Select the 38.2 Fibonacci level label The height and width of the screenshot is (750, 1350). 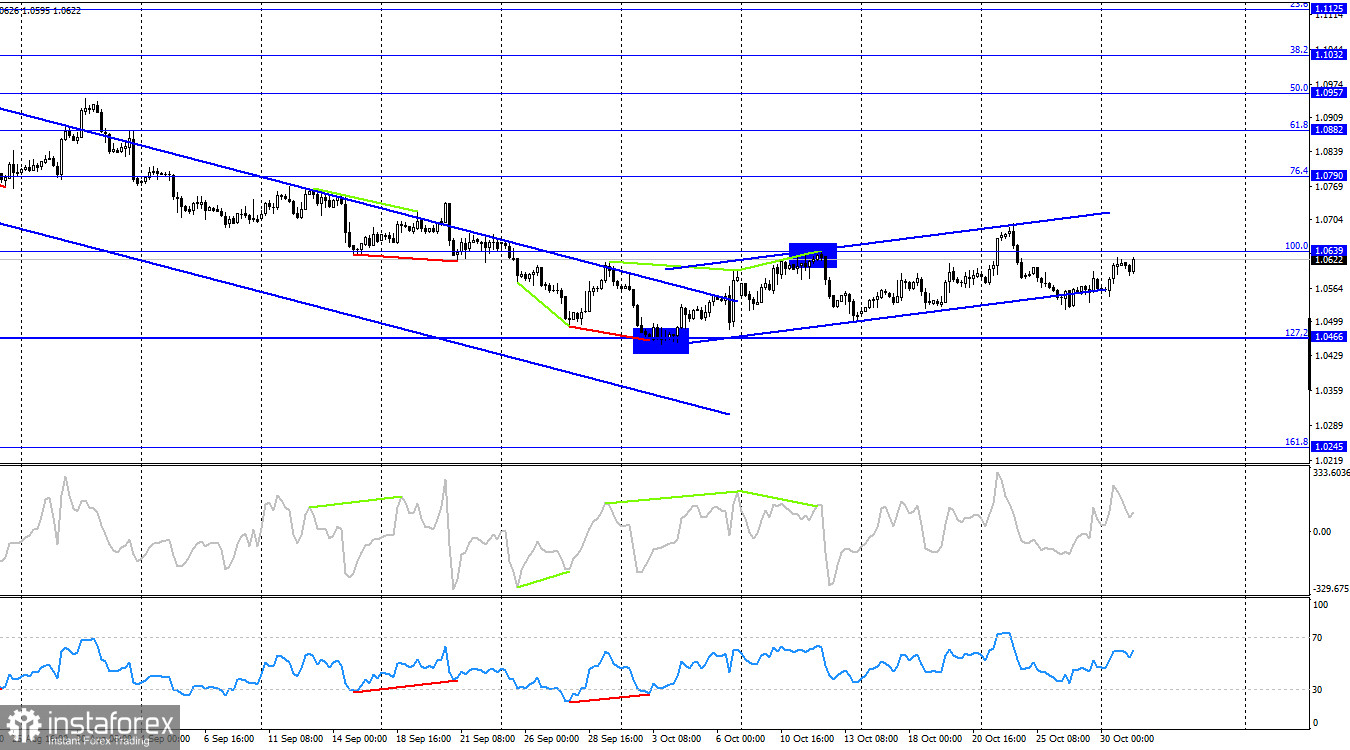(x=1298, y=50)
